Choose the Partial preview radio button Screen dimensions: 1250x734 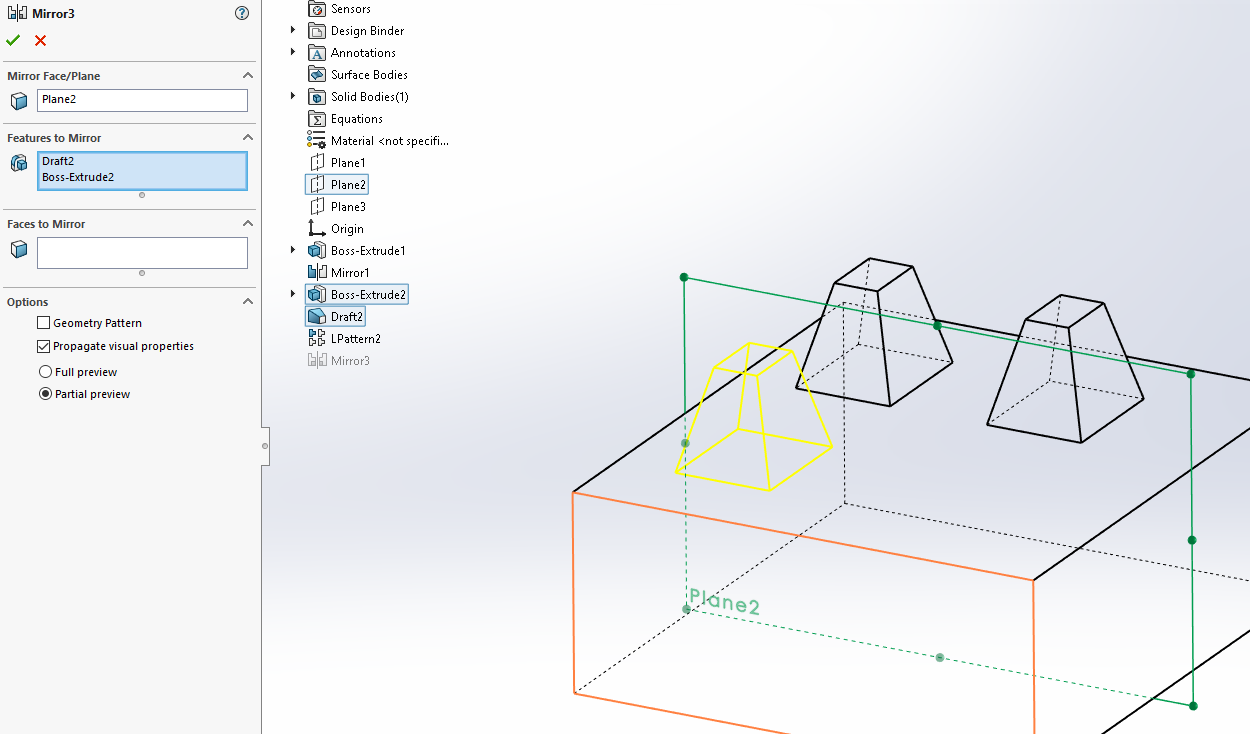click(45, 394)
